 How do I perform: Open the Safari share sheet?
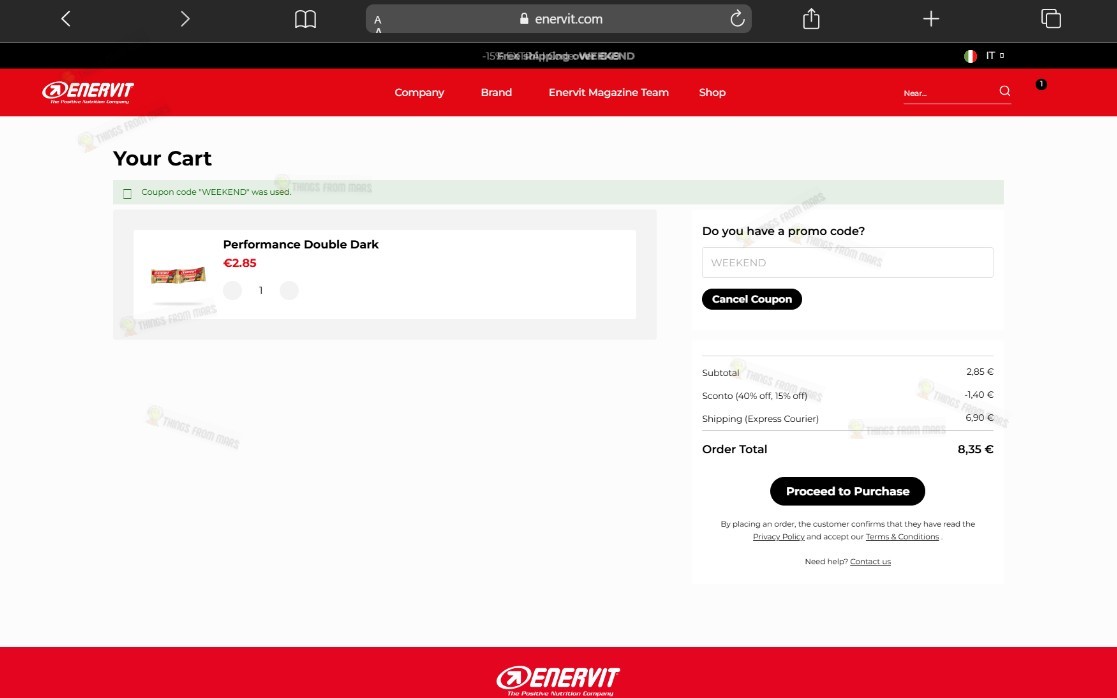pos(811,19)
